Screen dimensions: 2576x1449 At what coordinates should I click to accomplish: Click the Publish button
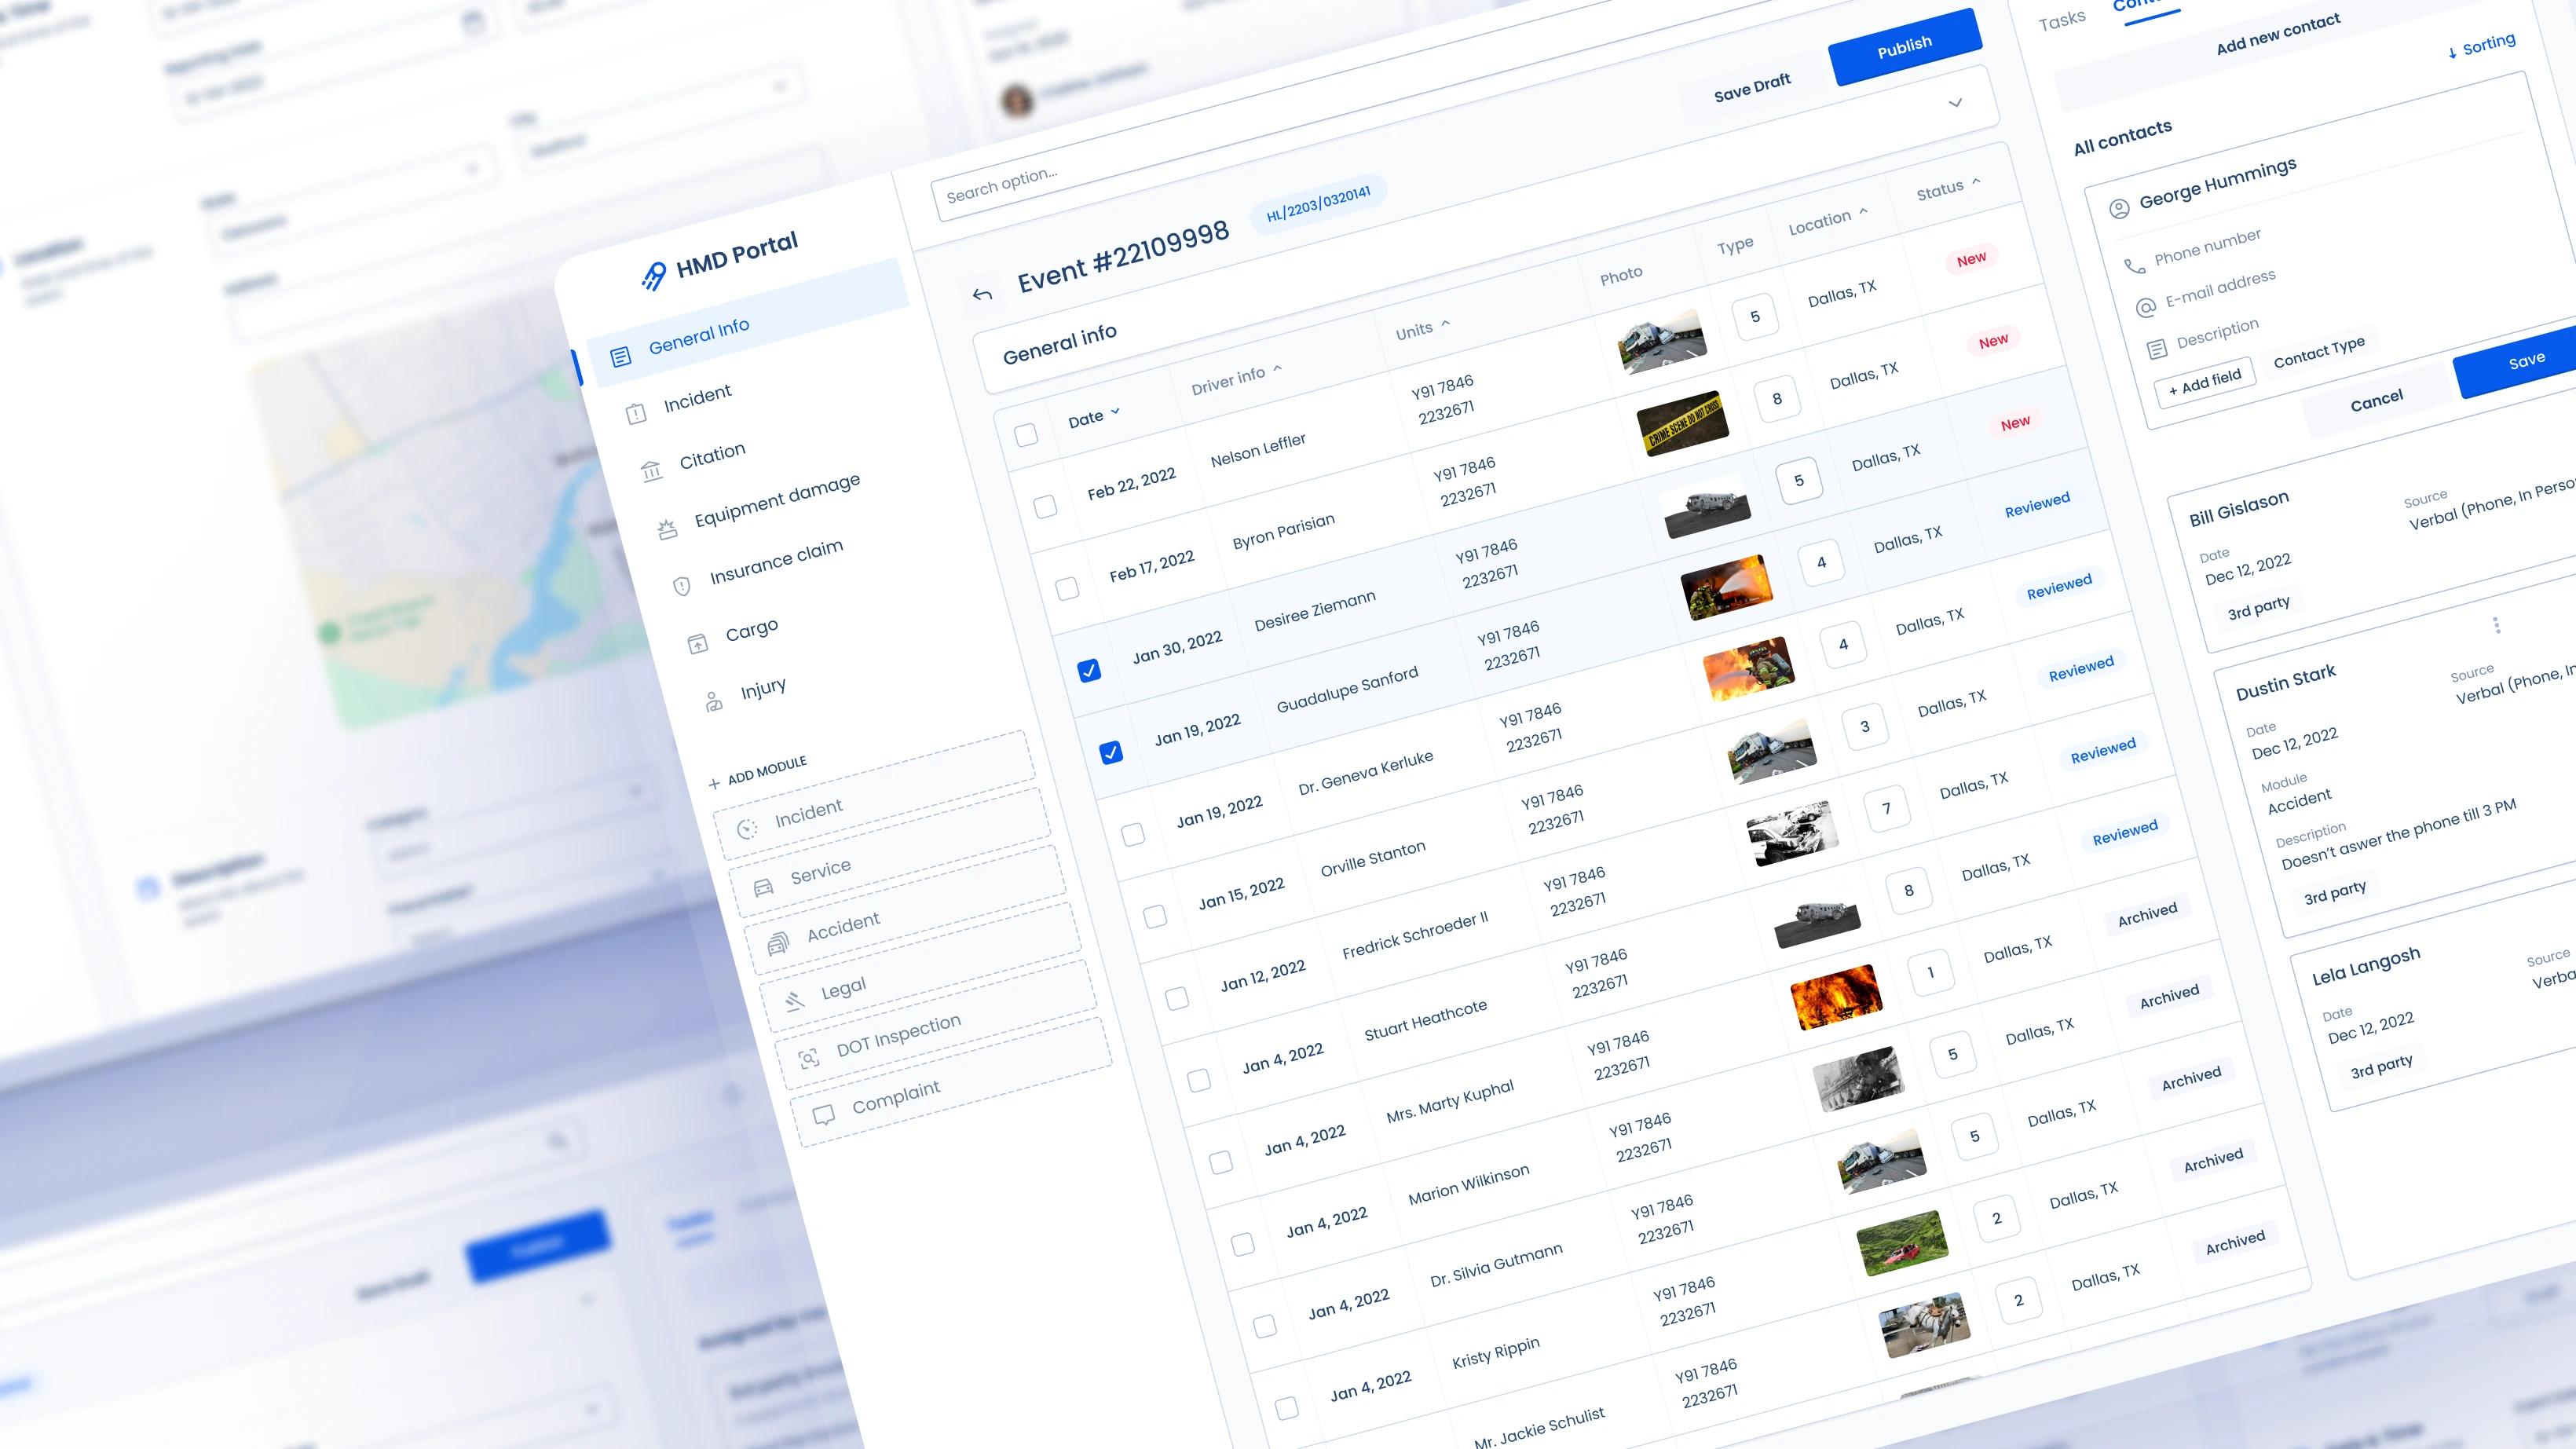click(x=1904, y=46)
